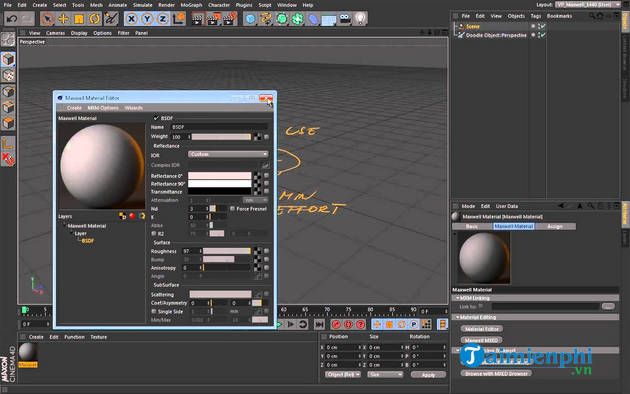This screenshot has height=394, width=630.
Task: Select the Live Selection tool
Action: pos(47,19)
